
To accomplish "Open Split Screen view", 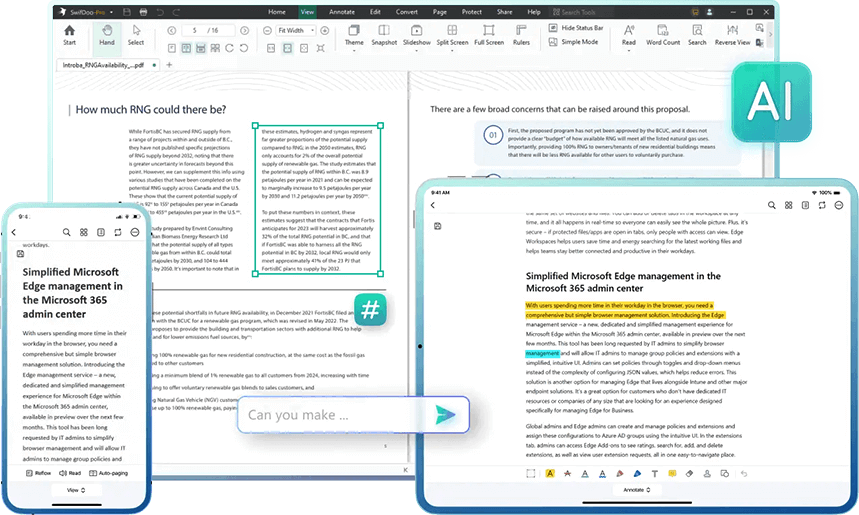I will point(452,35).
